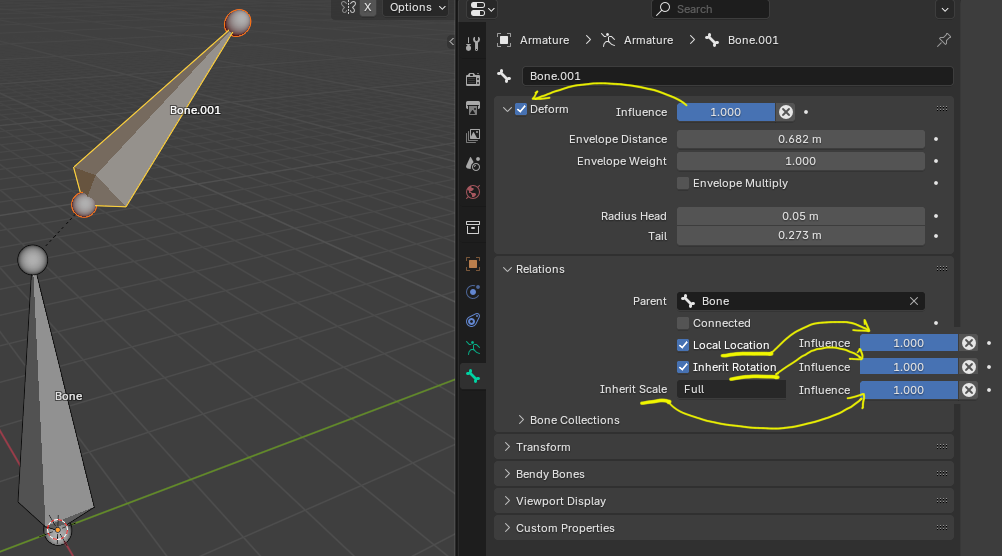Enable the Envelope Multiply checkbox
The image size is (1002, 556).
coord(683,183)
